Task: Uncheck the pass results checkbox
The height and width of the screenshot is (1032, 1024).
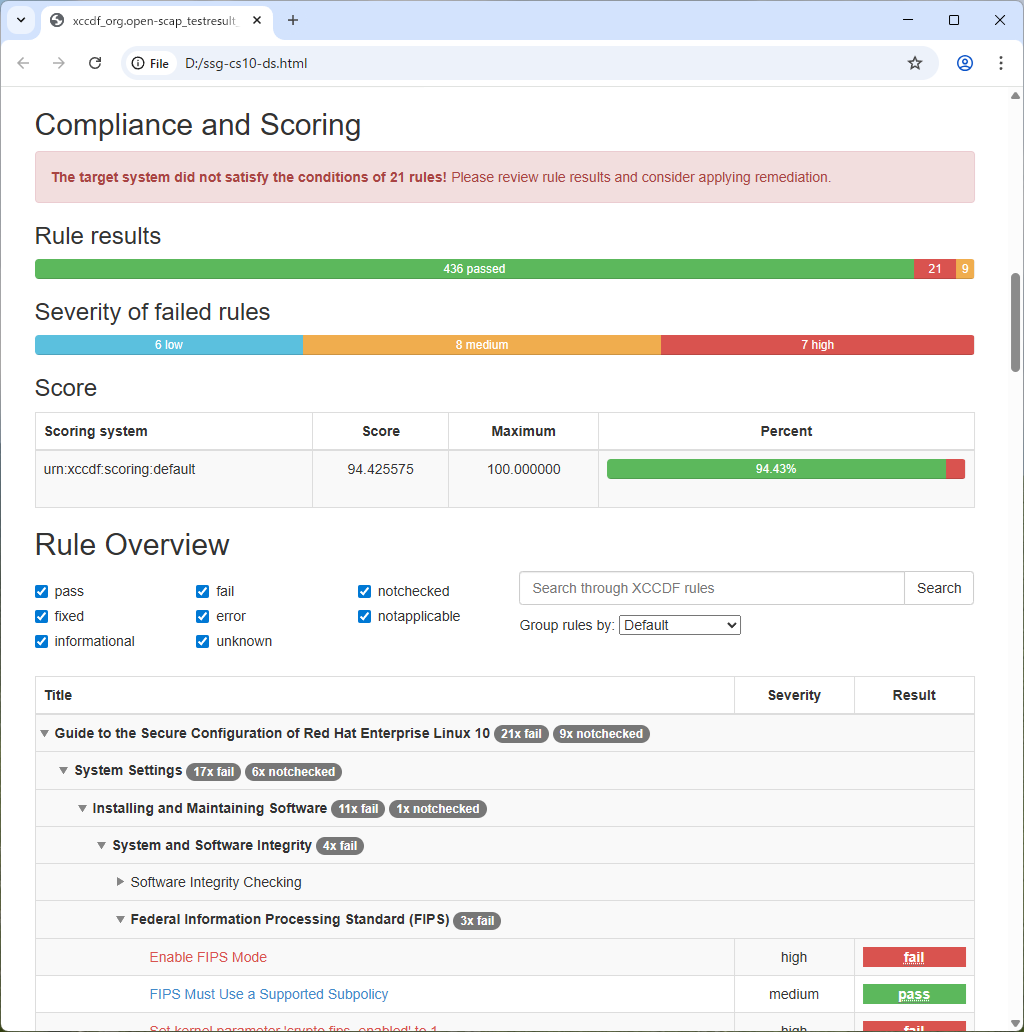Action: (x=42, y=592)
